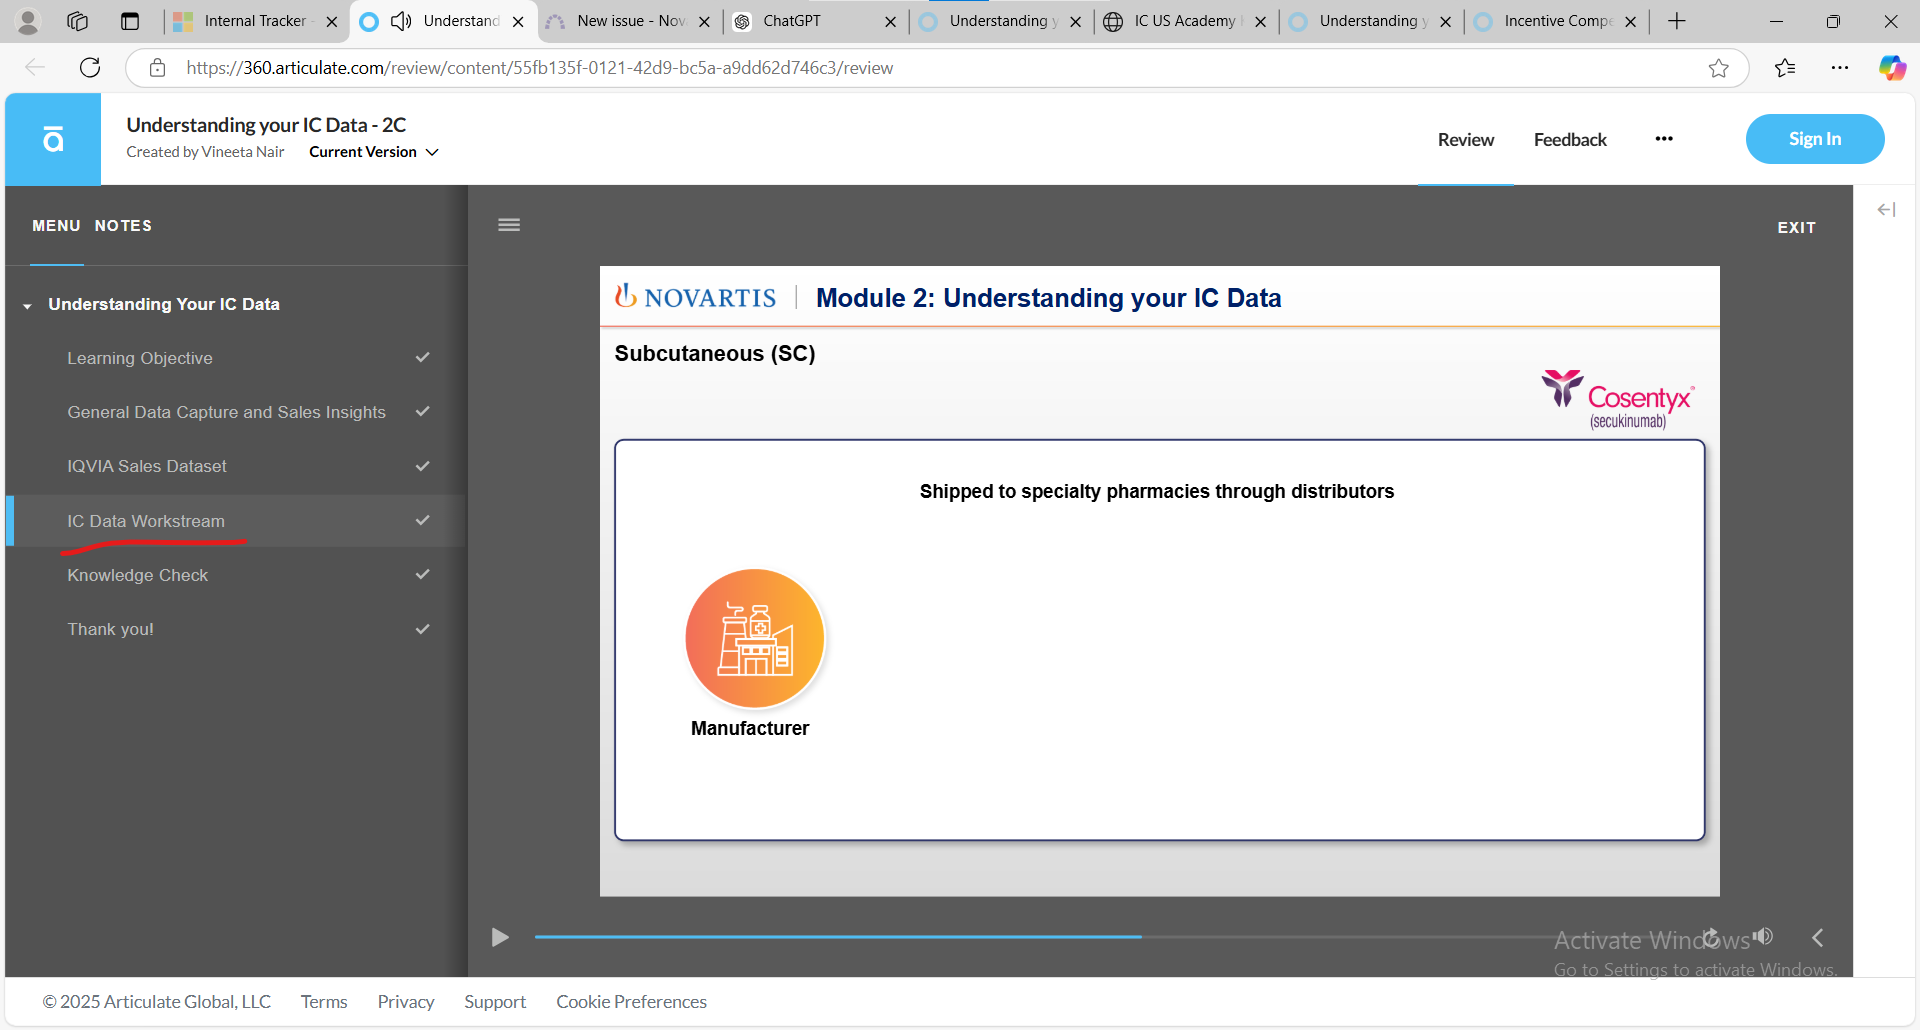Open browser settings and more menu
1920x1030 pixels.
pos(1840,68)
